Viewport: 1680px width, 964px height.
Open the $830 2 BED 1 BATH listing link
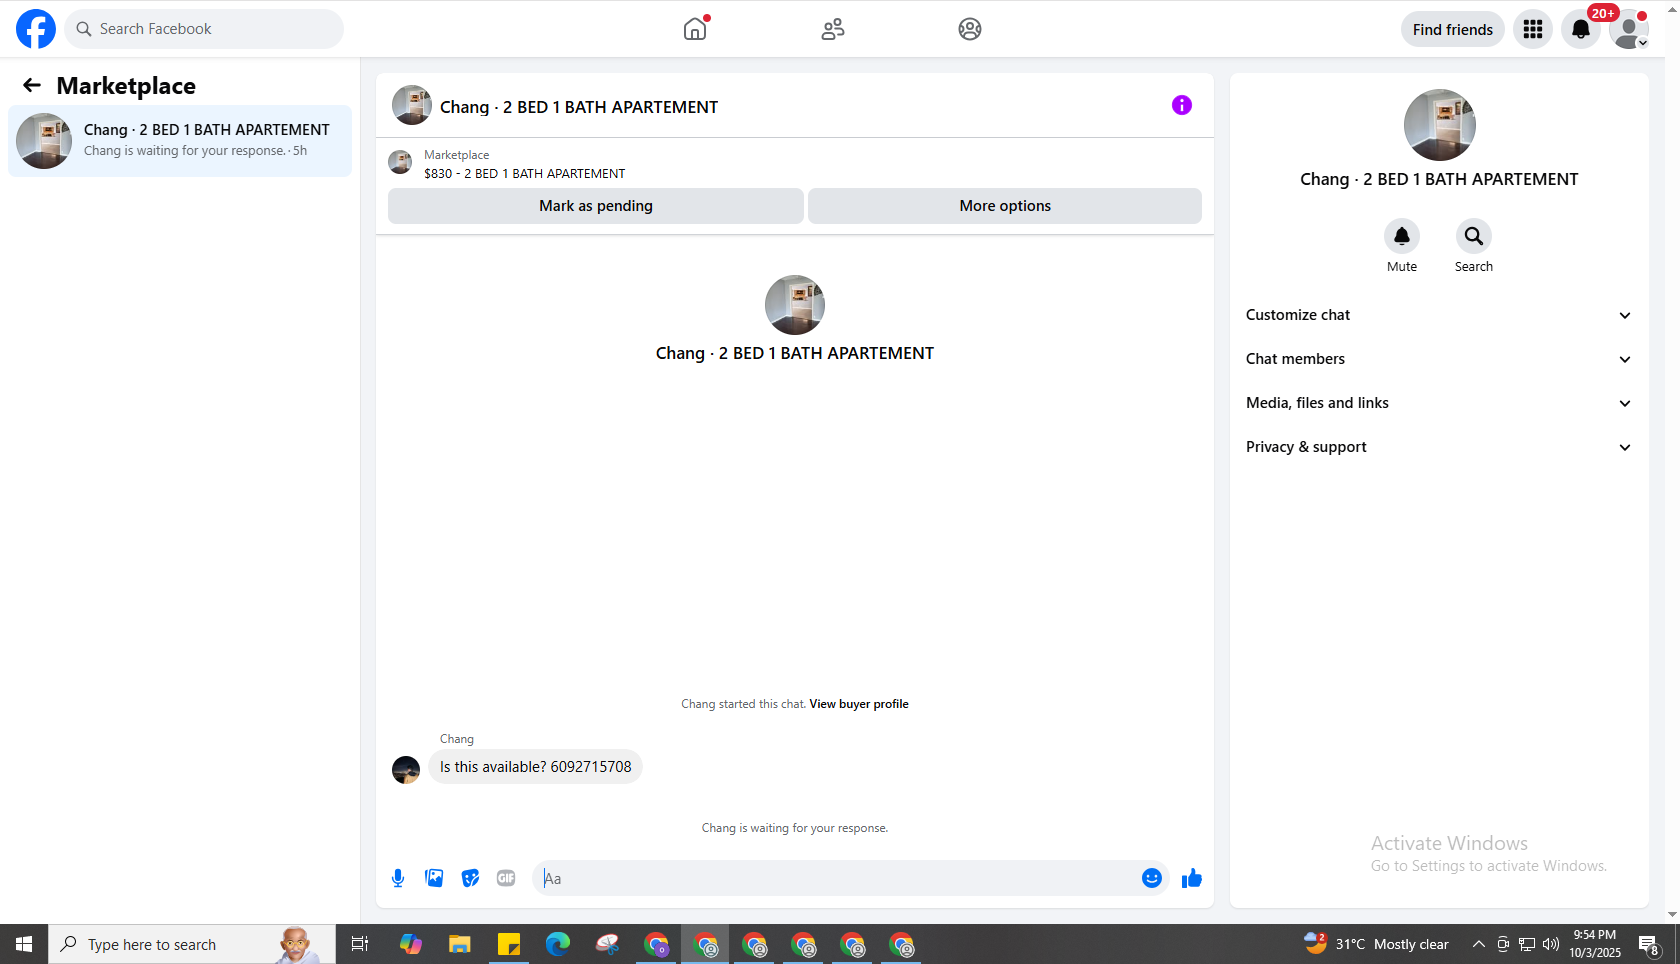tap(524, 174)
